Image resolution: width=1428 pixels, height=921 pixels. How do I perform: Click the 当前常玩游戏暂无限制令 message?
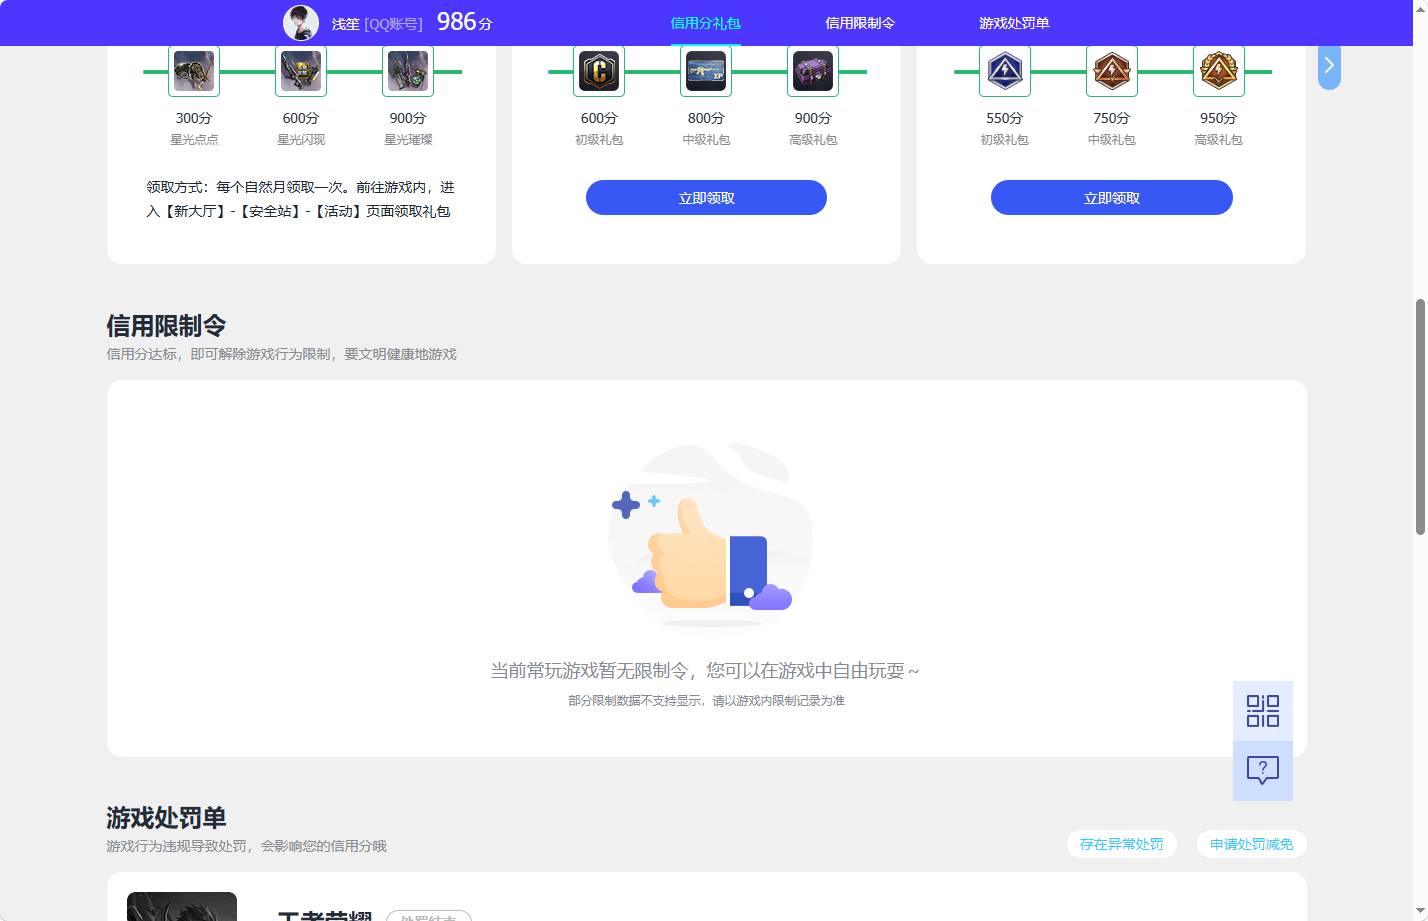[x=705, y=670]
